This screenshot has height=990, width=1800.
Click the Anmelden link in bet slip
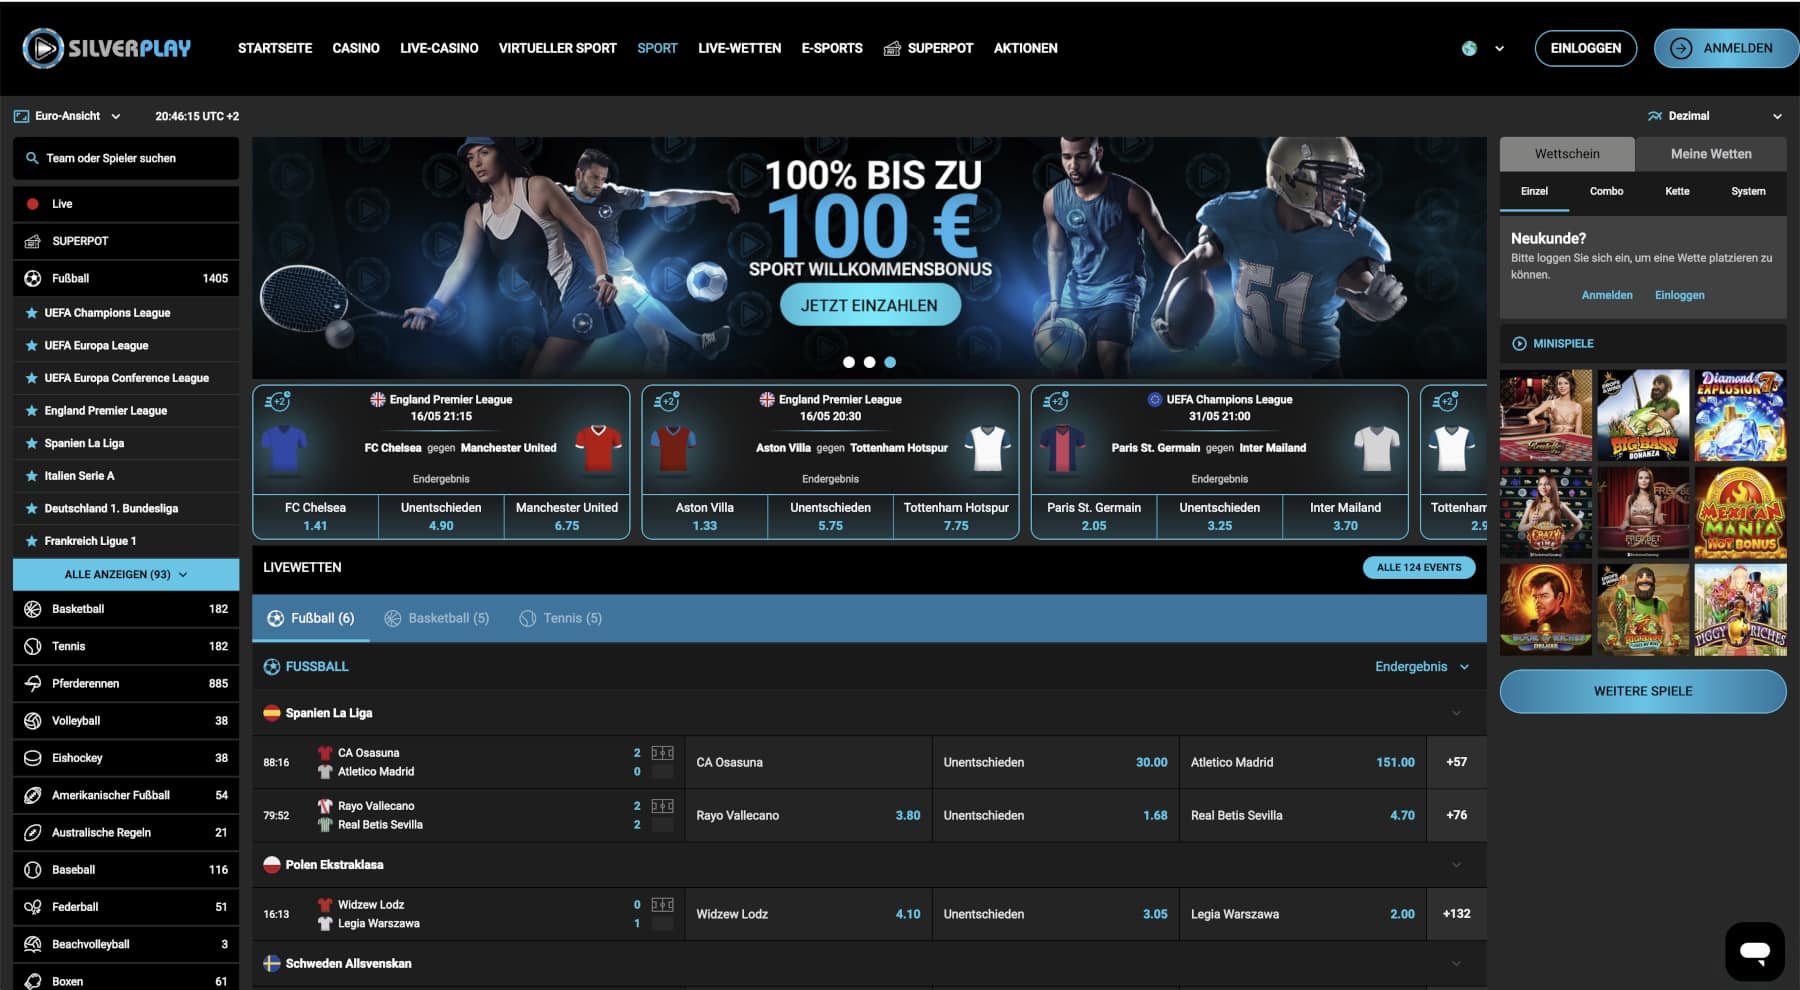click(x=1607, y=295)
